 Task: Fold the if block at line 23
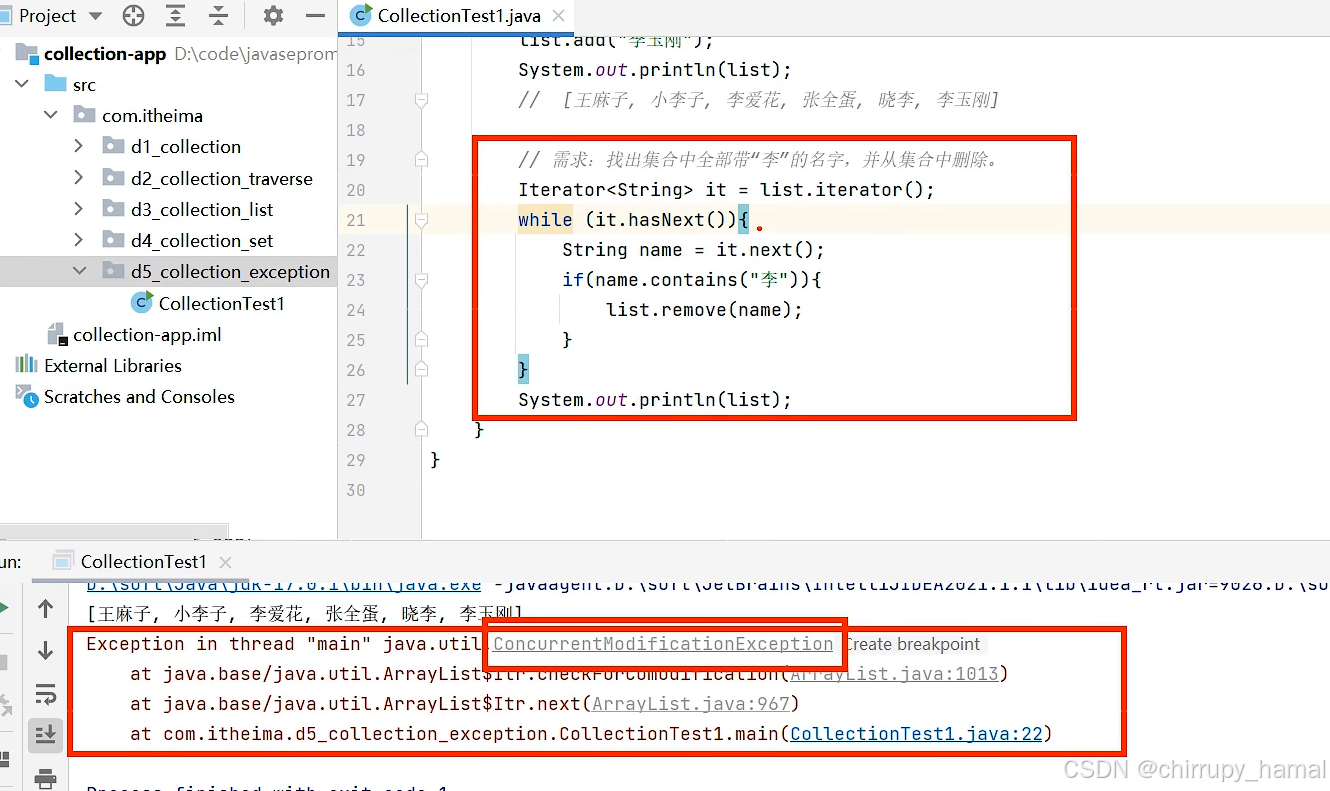click(x=421, y=280)
